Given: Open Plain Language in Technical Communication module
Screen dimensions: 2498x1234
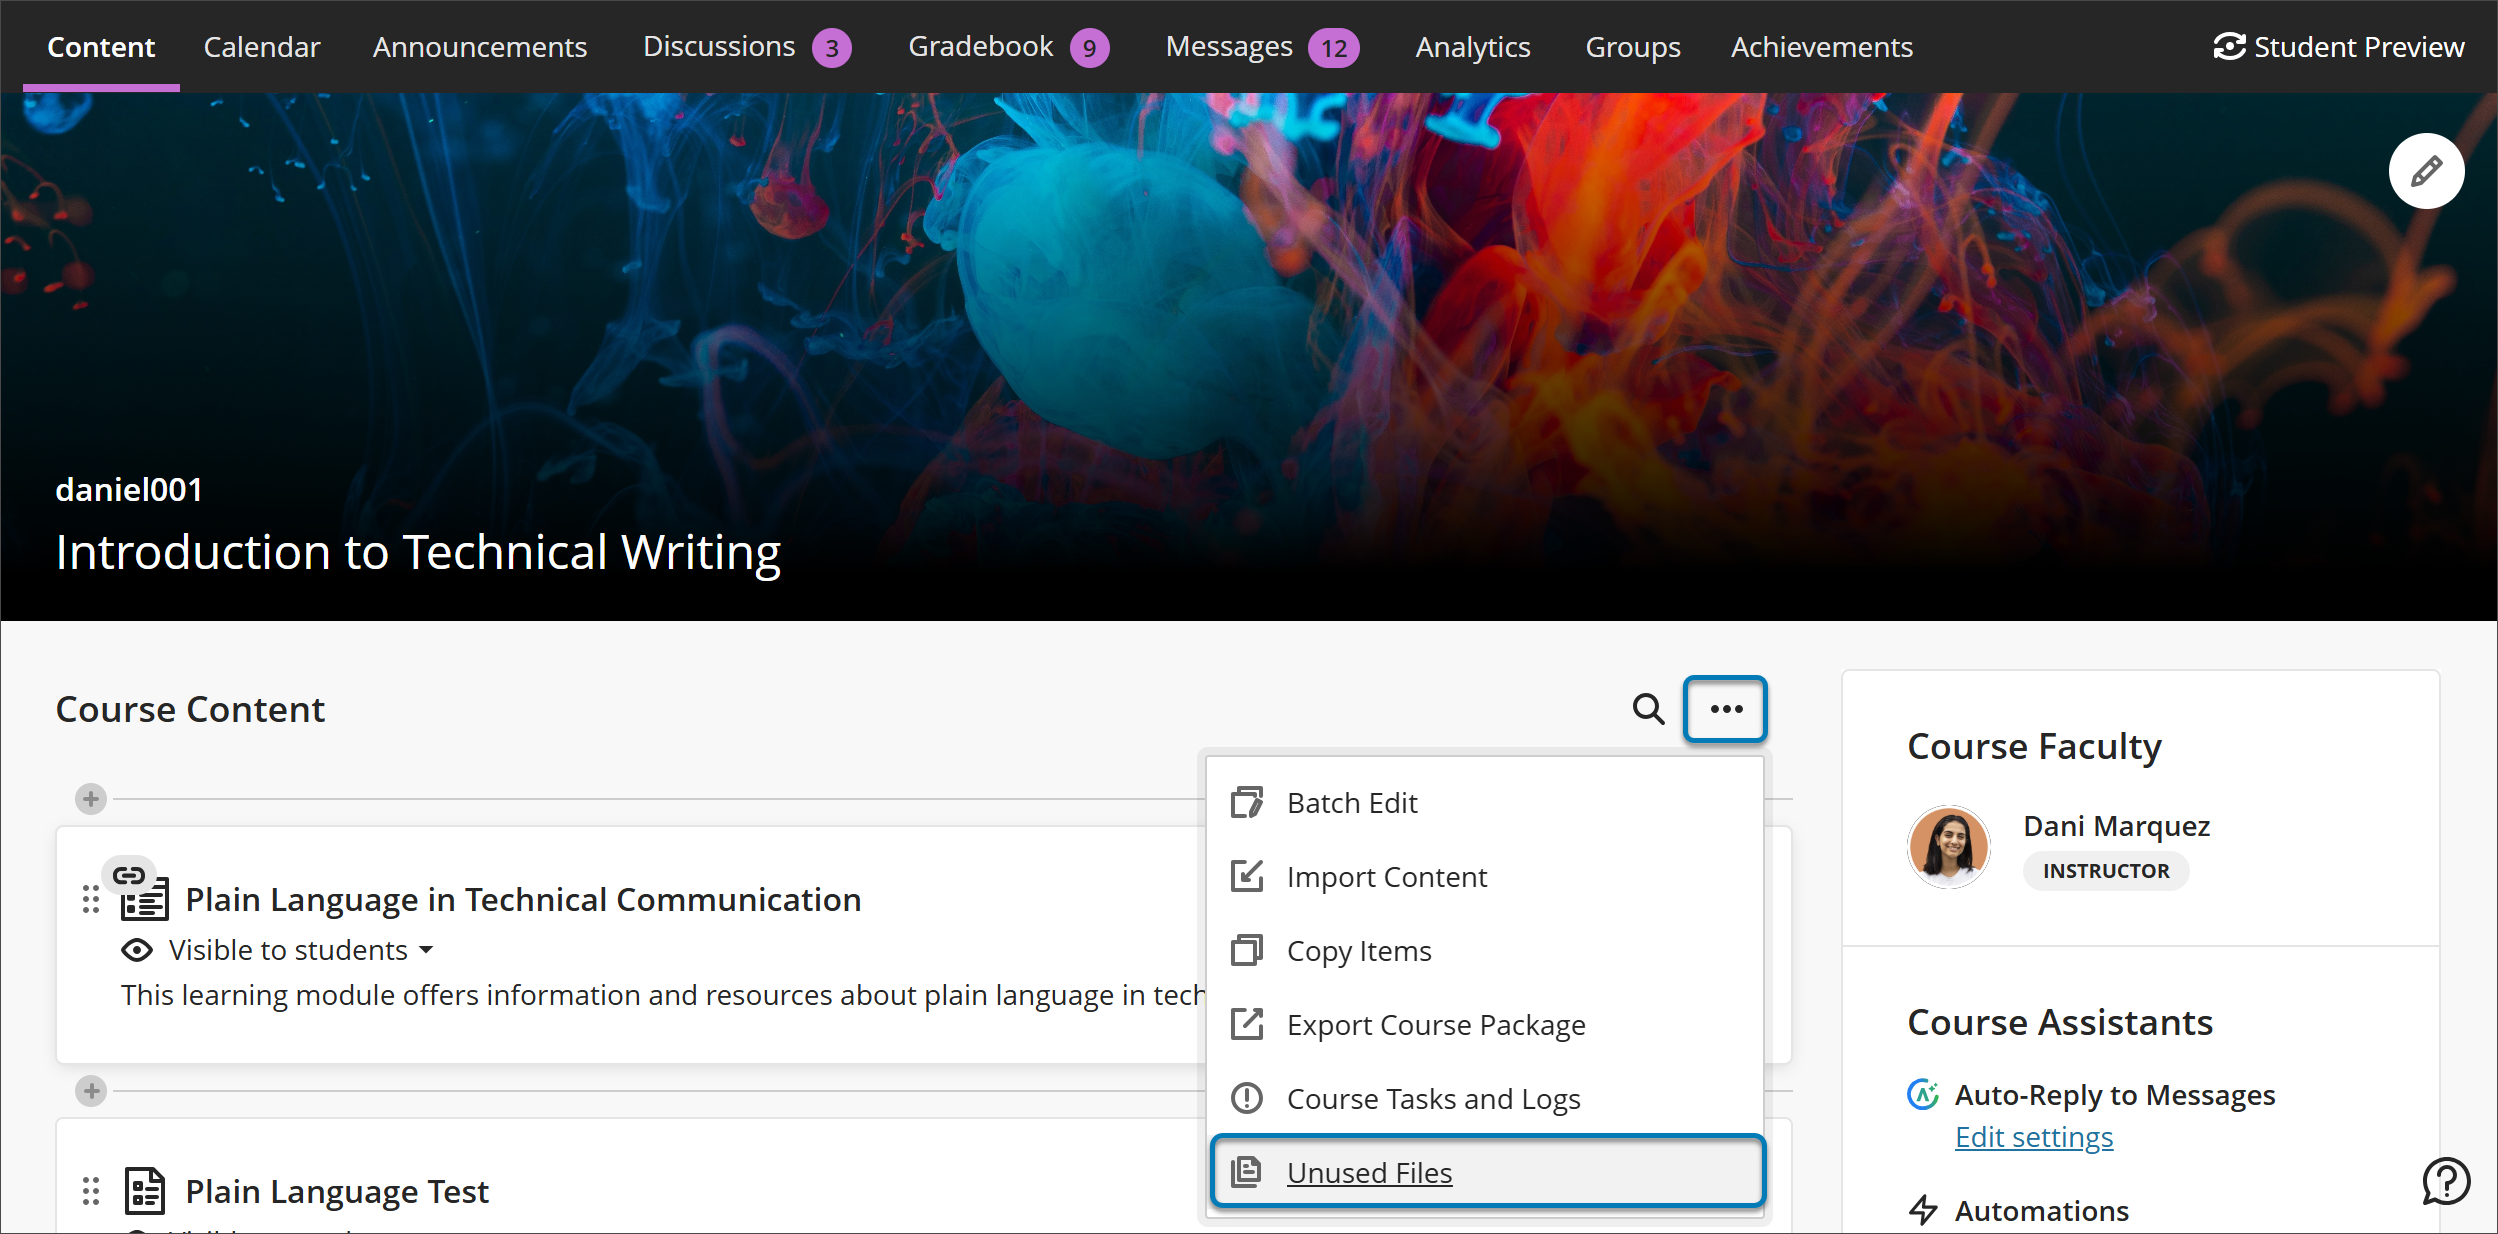Looking at the screenshot, I should (x=523, y=899).
